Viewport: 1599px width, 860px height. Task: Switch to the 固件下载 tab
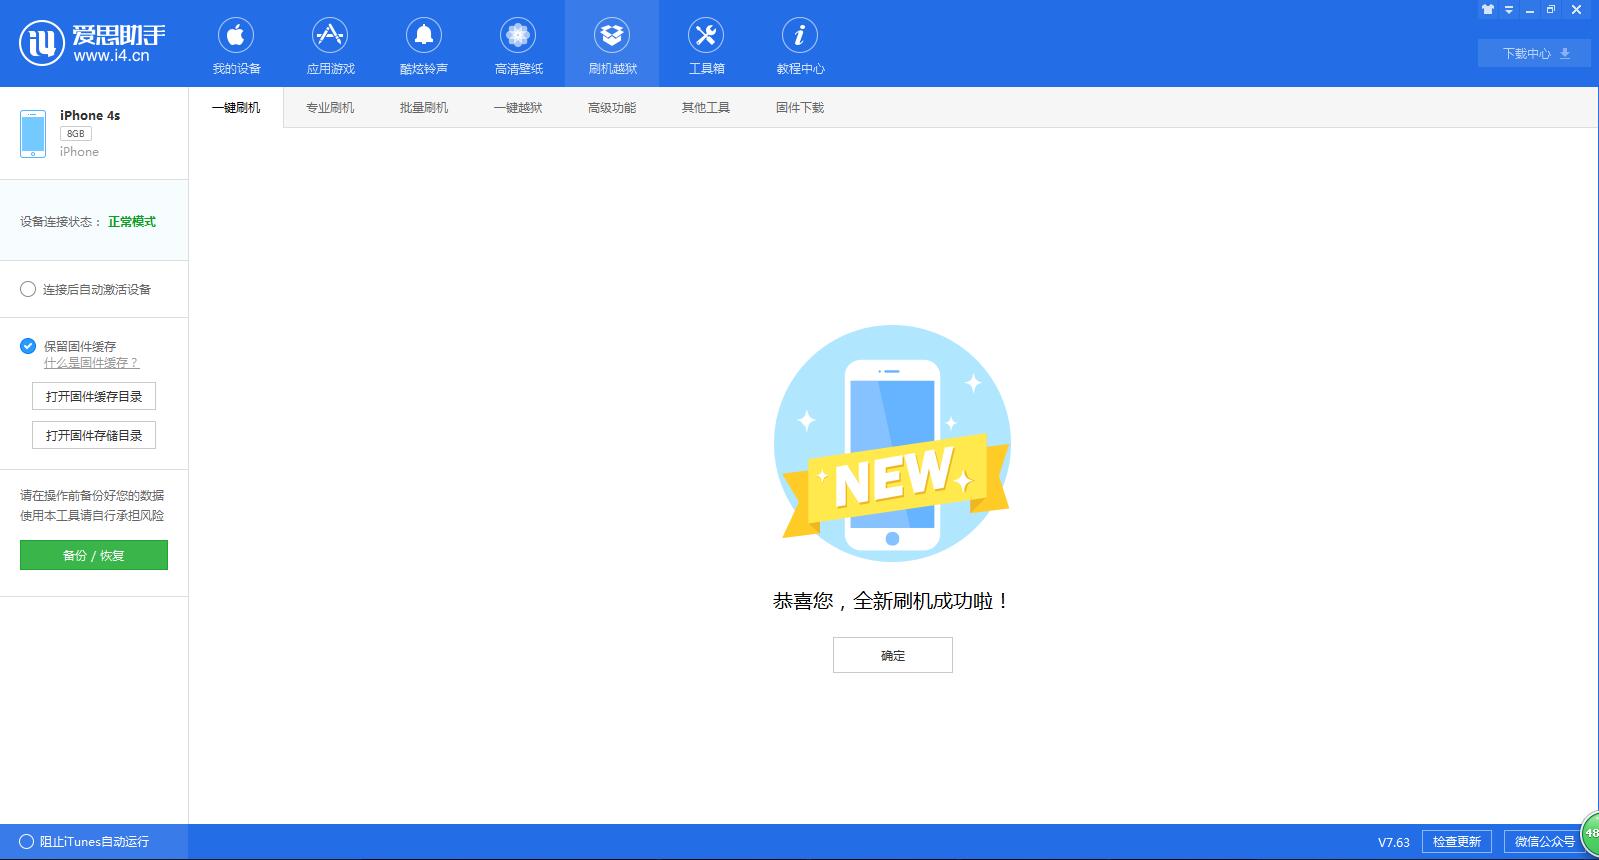tap(800, 107)
